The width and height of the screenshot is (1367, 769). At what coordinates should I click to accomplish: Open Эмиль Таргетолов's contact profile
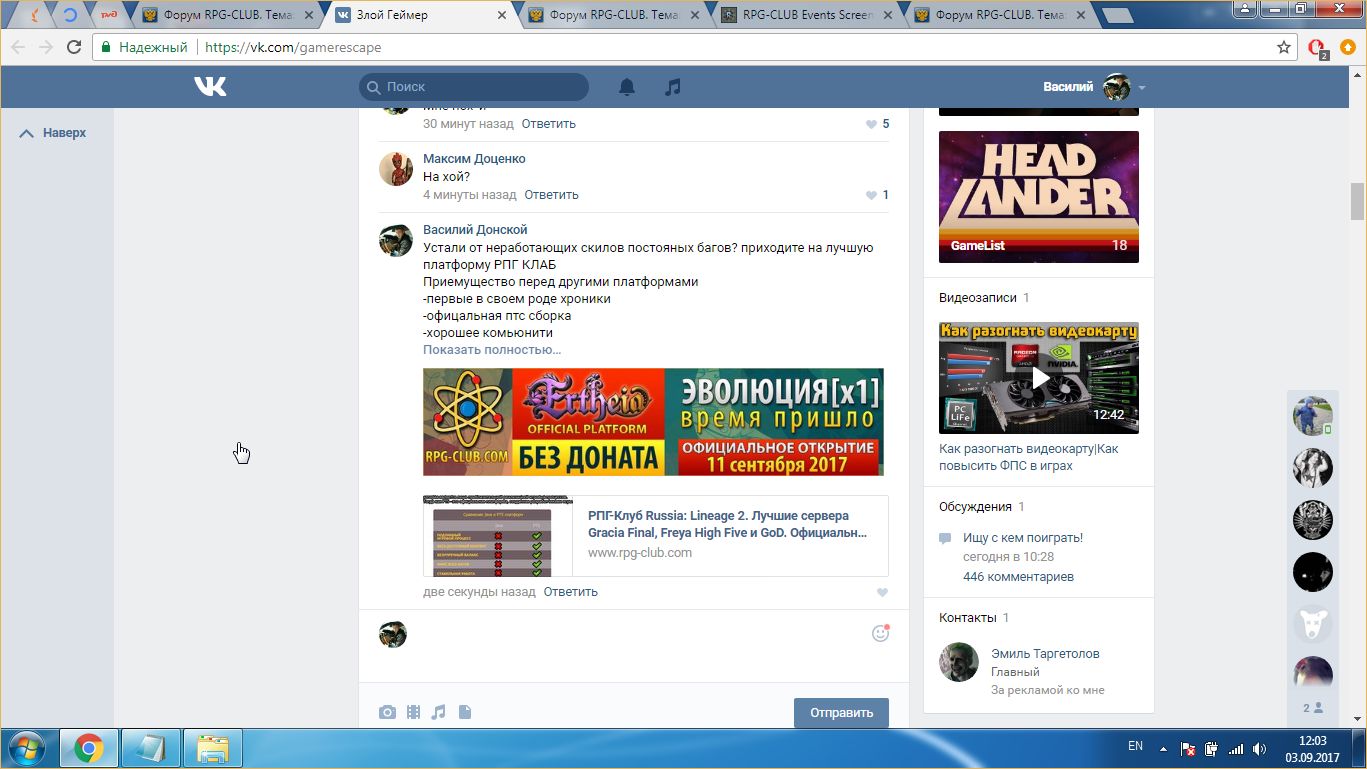pos(1045,654)
